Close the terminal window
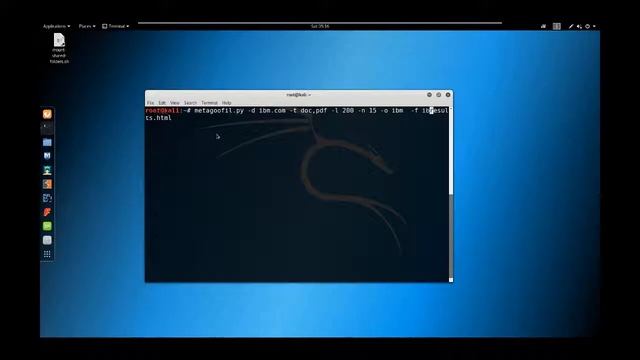 pyautogui.click(x=448, y=95)
